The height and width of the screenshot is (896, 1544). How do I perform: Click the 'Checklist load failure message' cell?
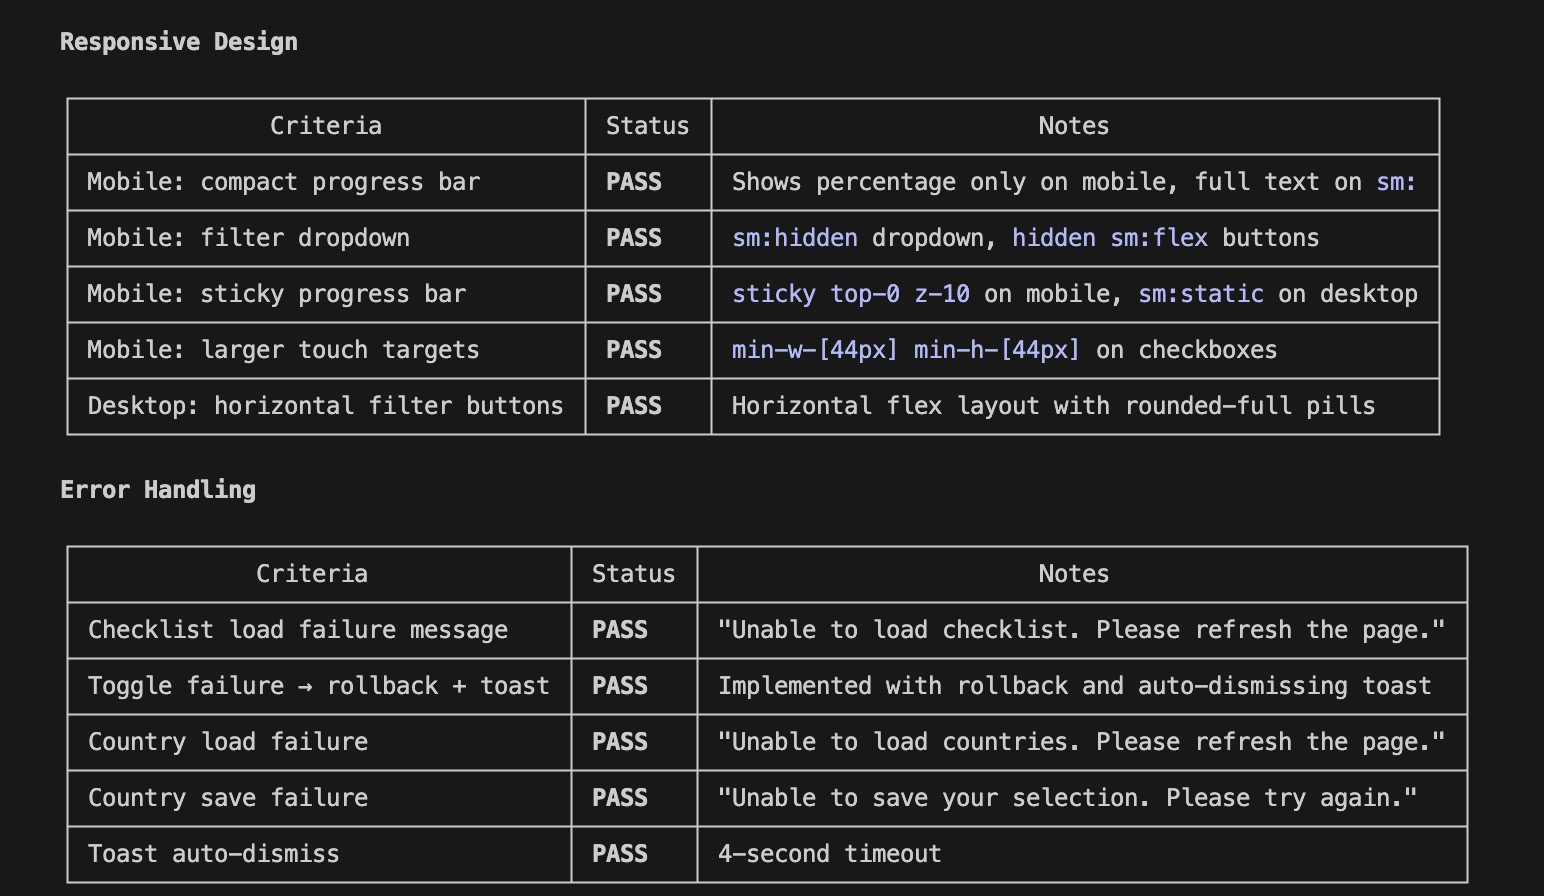click(298, 630)
